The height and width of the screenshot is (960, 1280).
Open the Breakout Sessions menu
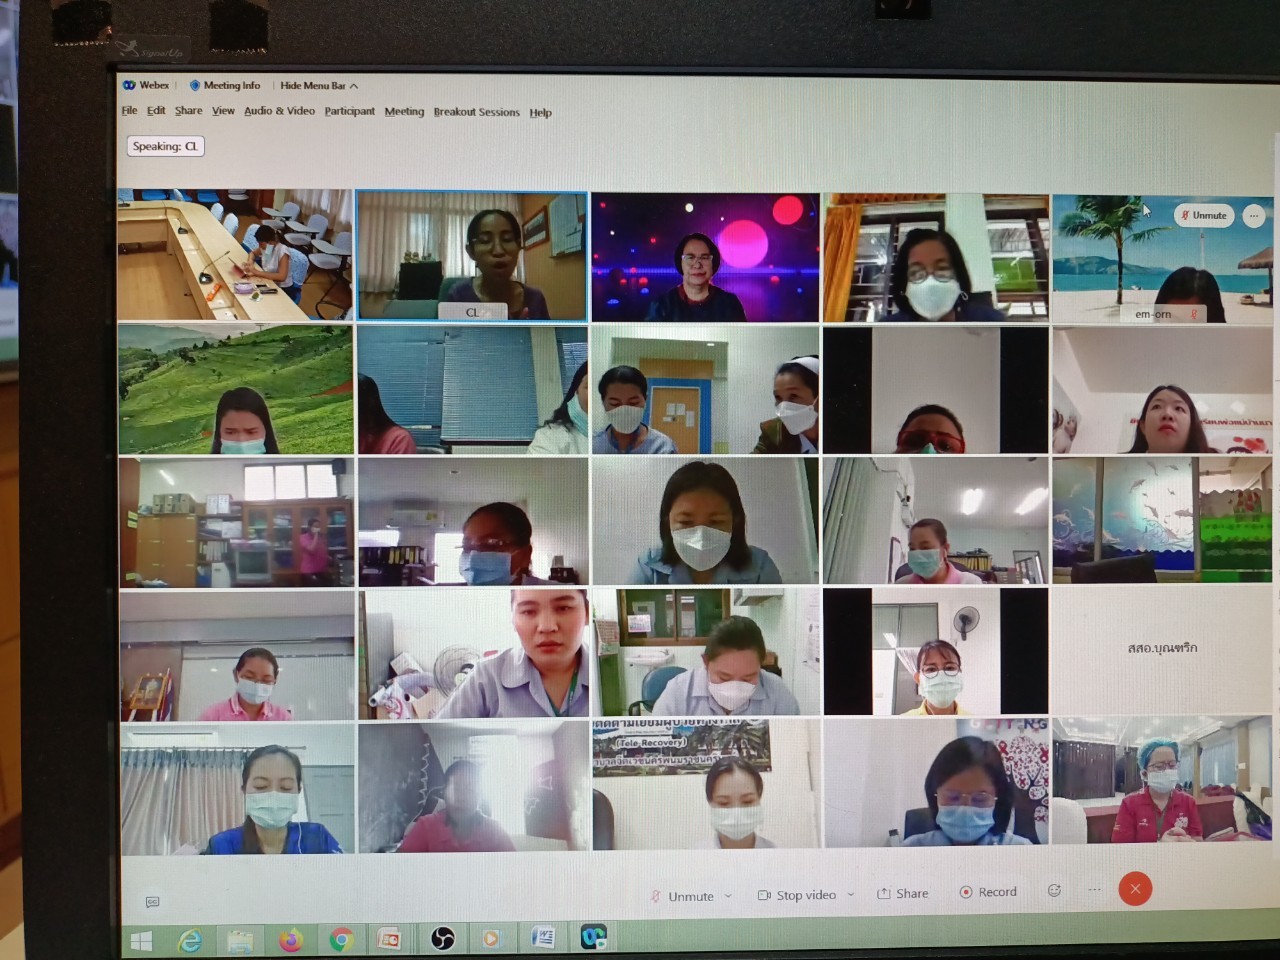(x=476, y=113)
